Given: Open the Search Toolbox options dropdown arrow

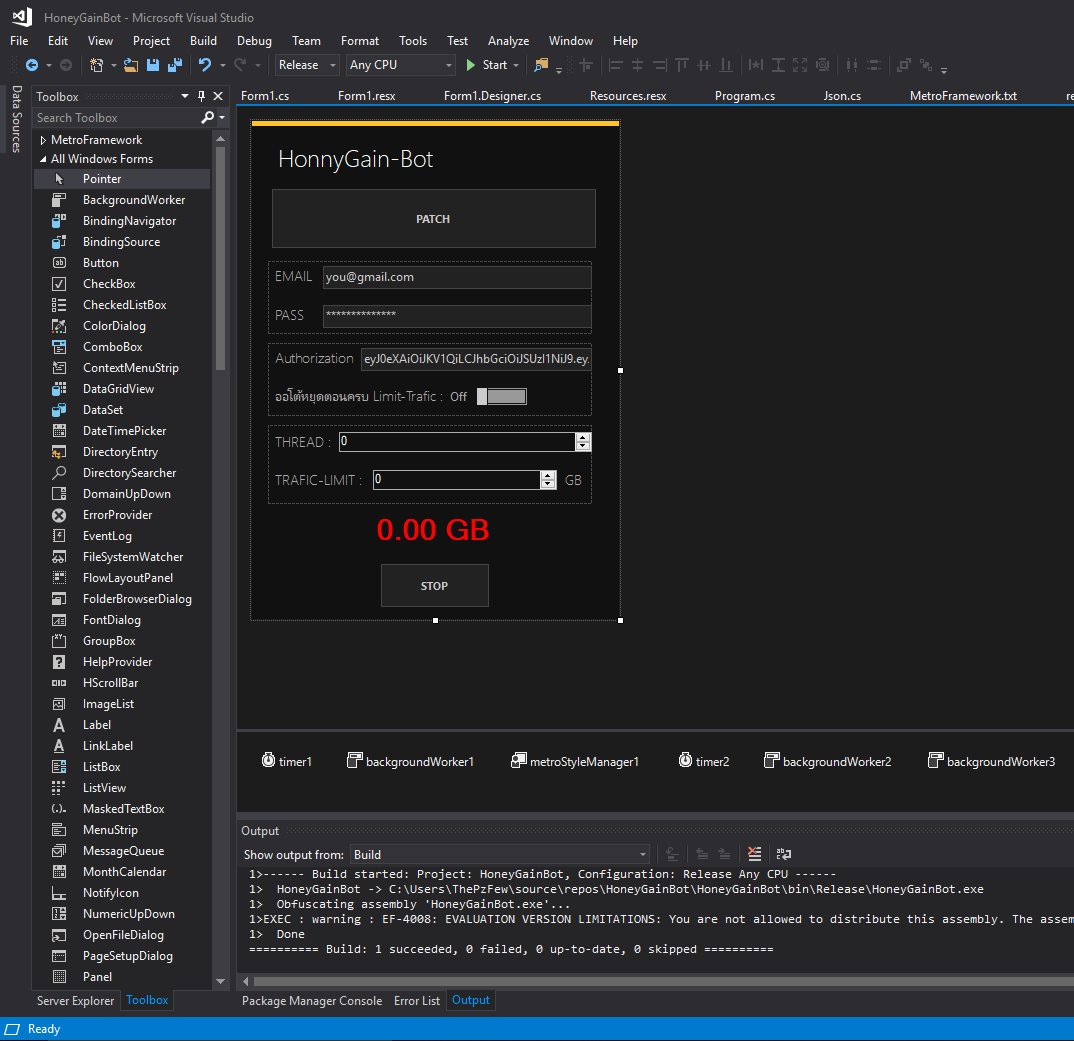Looking at the screenshot, I should 222,118.
